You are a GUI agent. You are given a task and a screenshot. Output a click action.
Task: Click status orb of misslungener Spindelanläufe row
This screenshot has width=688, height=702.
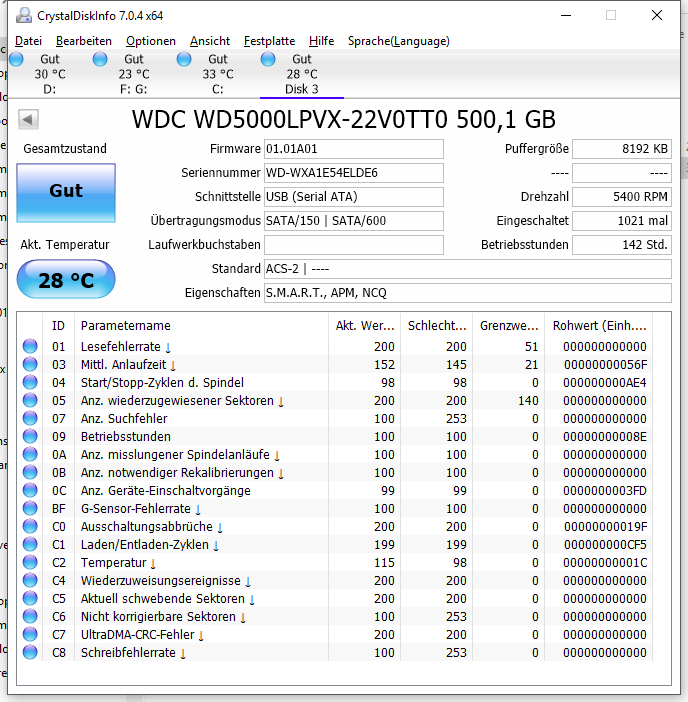30,454
